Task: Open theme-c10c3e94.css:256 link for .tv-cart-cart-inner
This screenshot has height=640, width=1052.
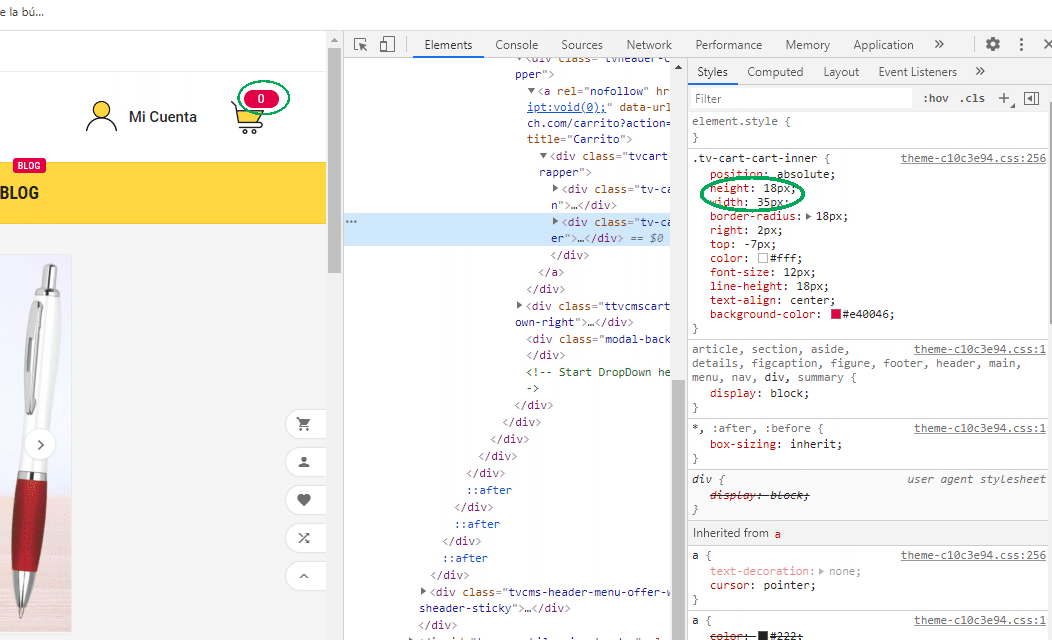Action: [x=973, y=158]
